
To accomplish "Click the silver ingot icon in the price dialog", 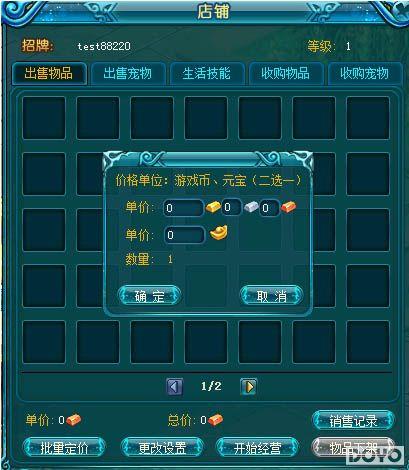I will tap(251, 207).
